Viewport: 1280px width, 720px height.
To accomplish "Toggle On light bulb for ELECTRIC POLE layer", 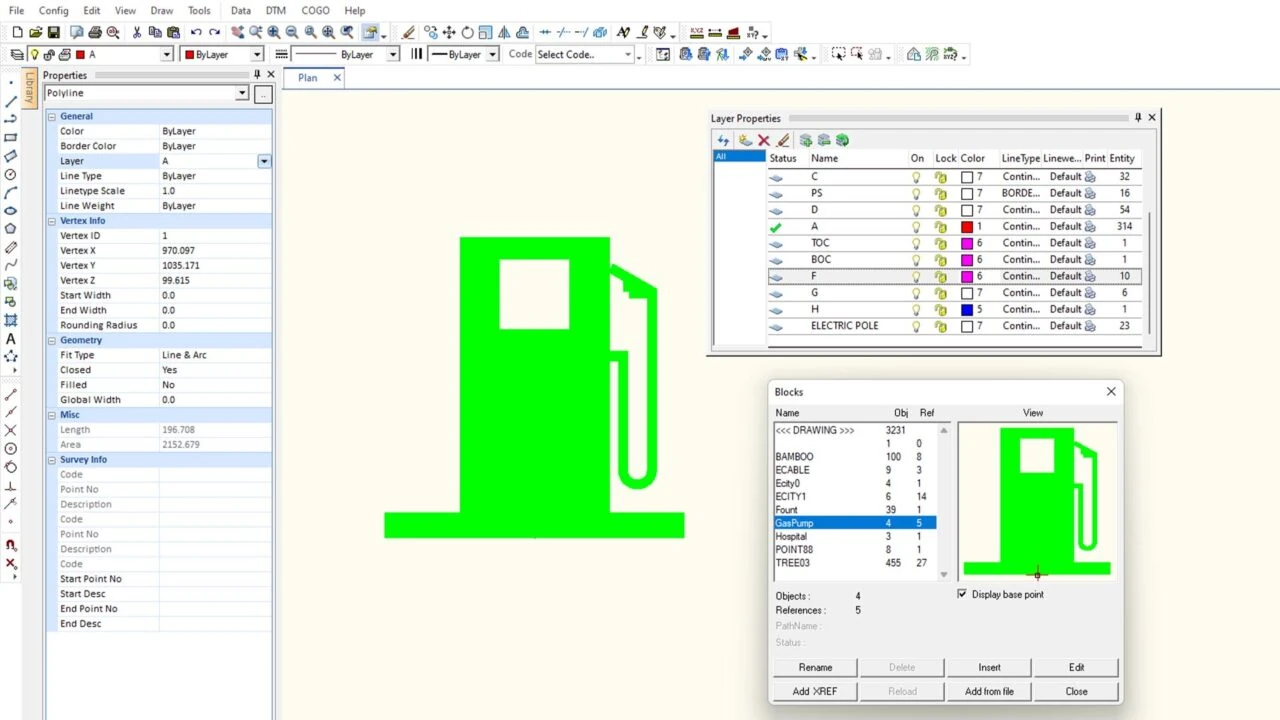I will pos(916,326).
